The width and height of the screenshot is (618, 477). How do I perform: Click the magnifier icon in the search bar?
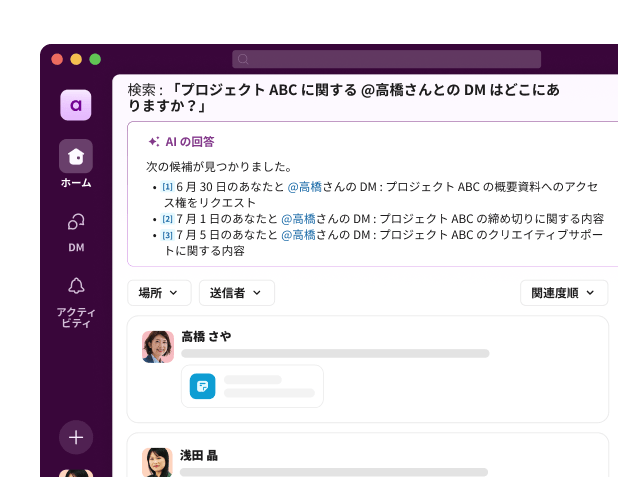point(243,59)
